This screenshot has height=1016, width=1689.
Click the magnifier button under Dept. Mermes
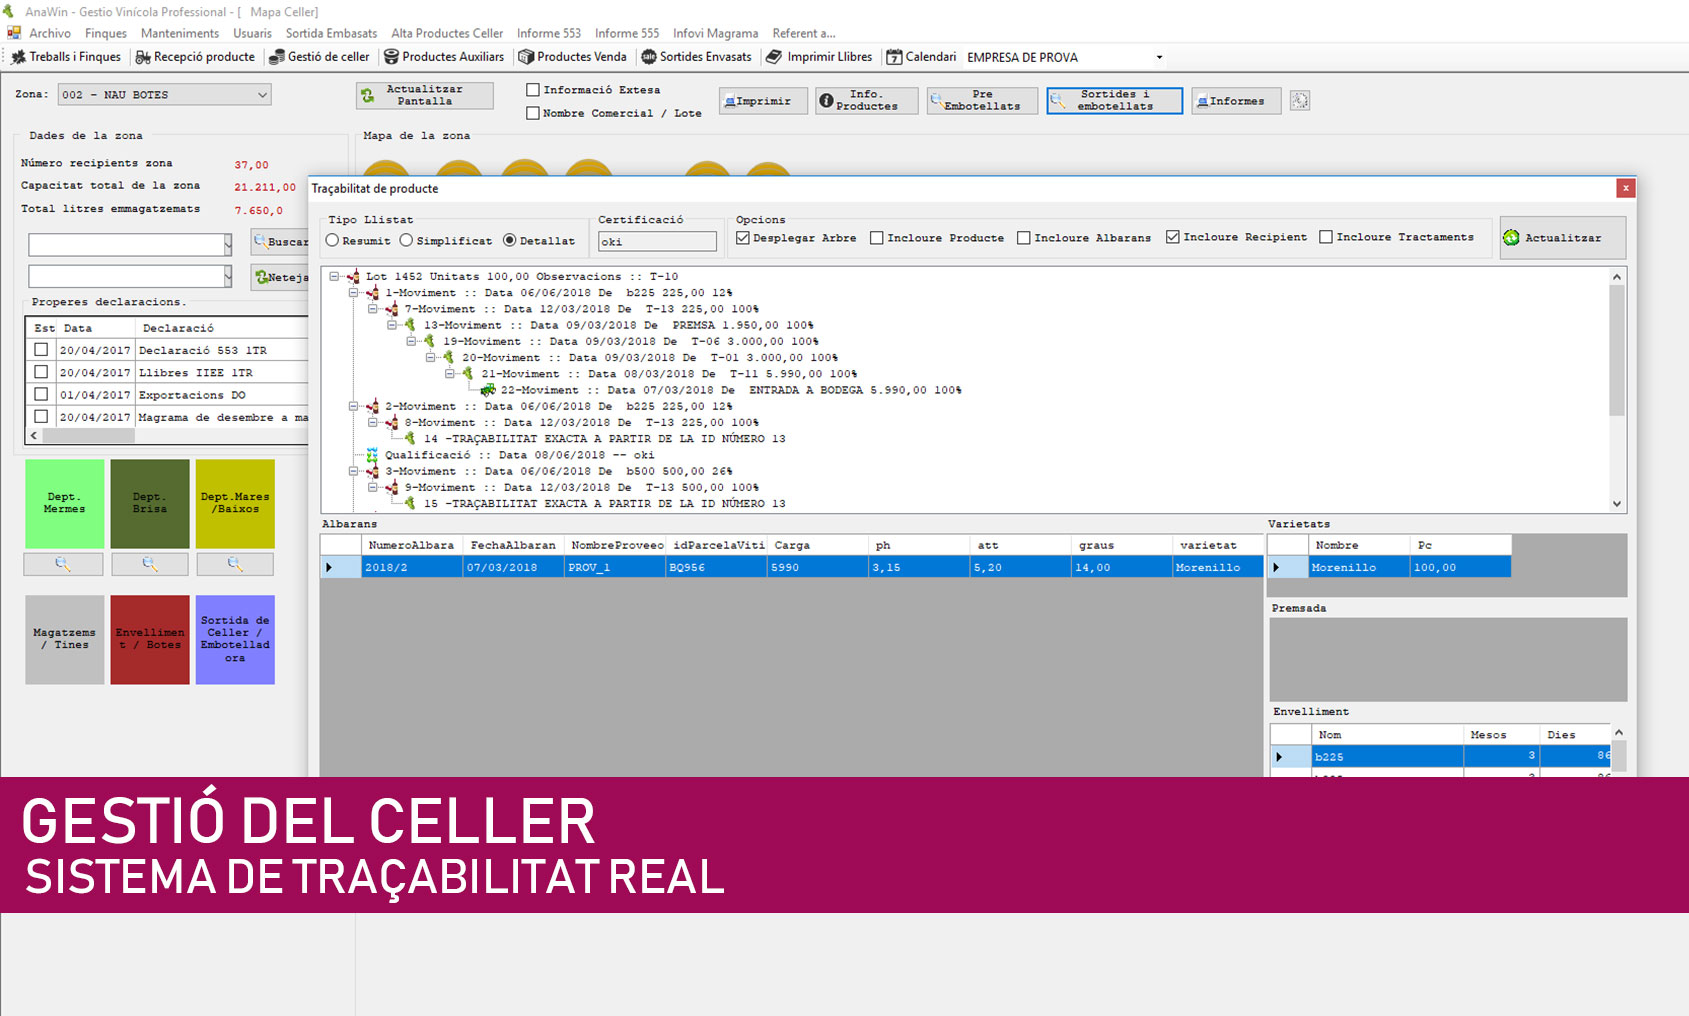coord(63,565)
